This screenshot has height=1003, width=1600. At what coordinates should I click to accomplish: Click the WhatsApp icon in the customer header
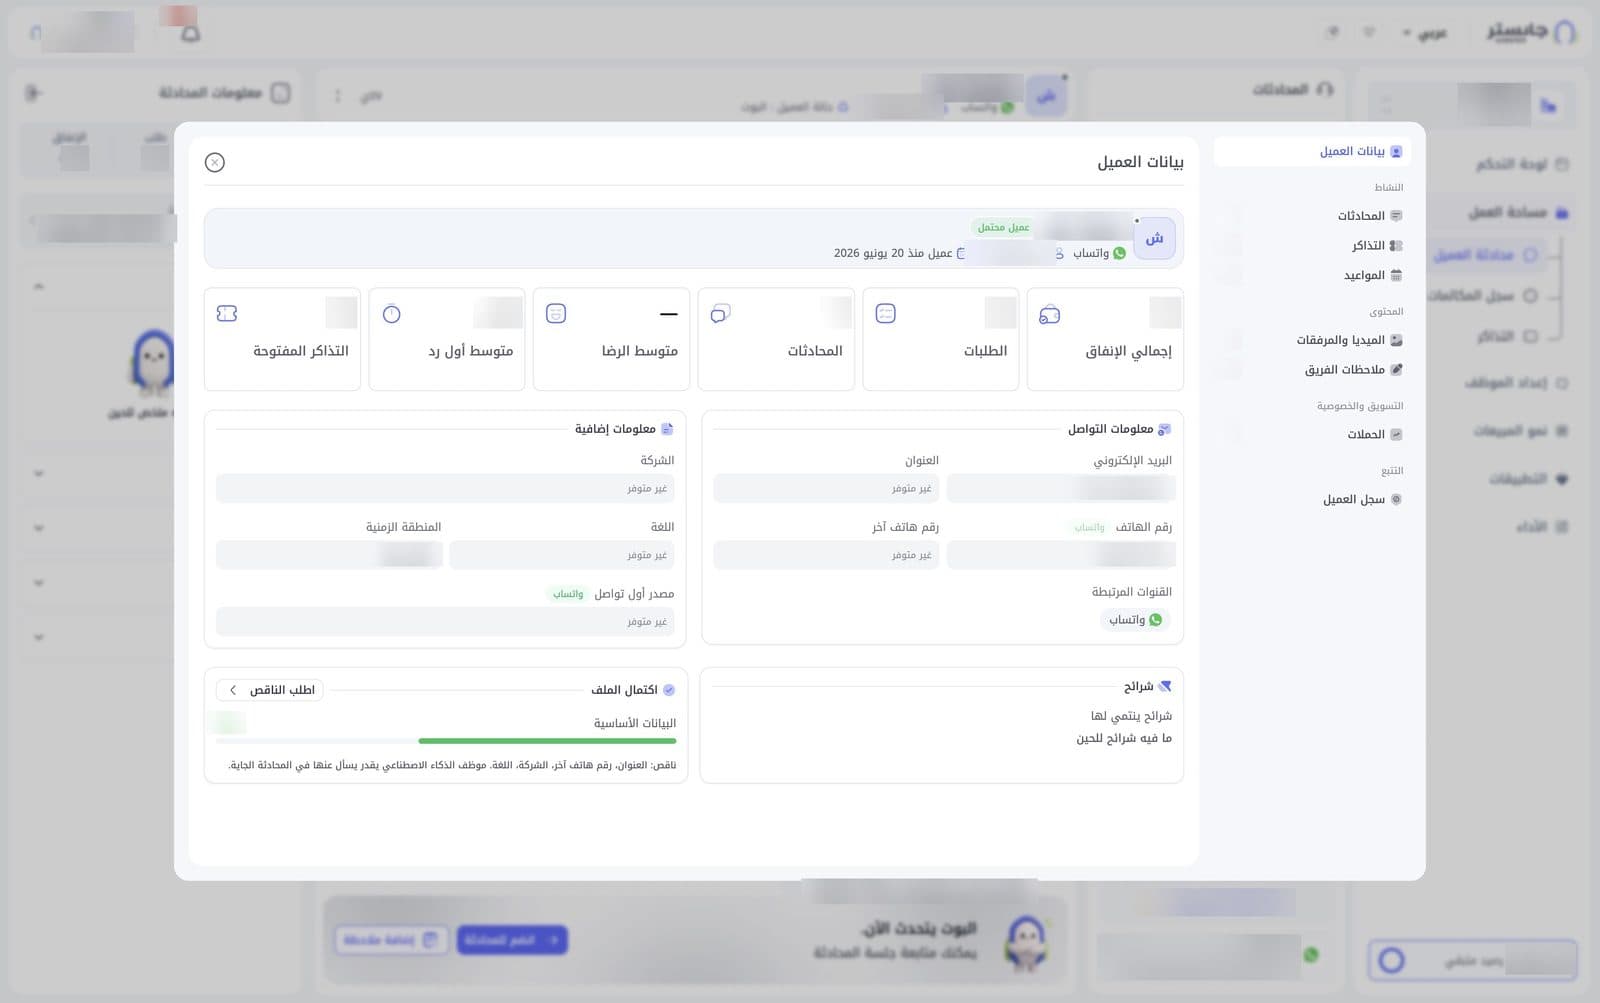[1120, 253]
